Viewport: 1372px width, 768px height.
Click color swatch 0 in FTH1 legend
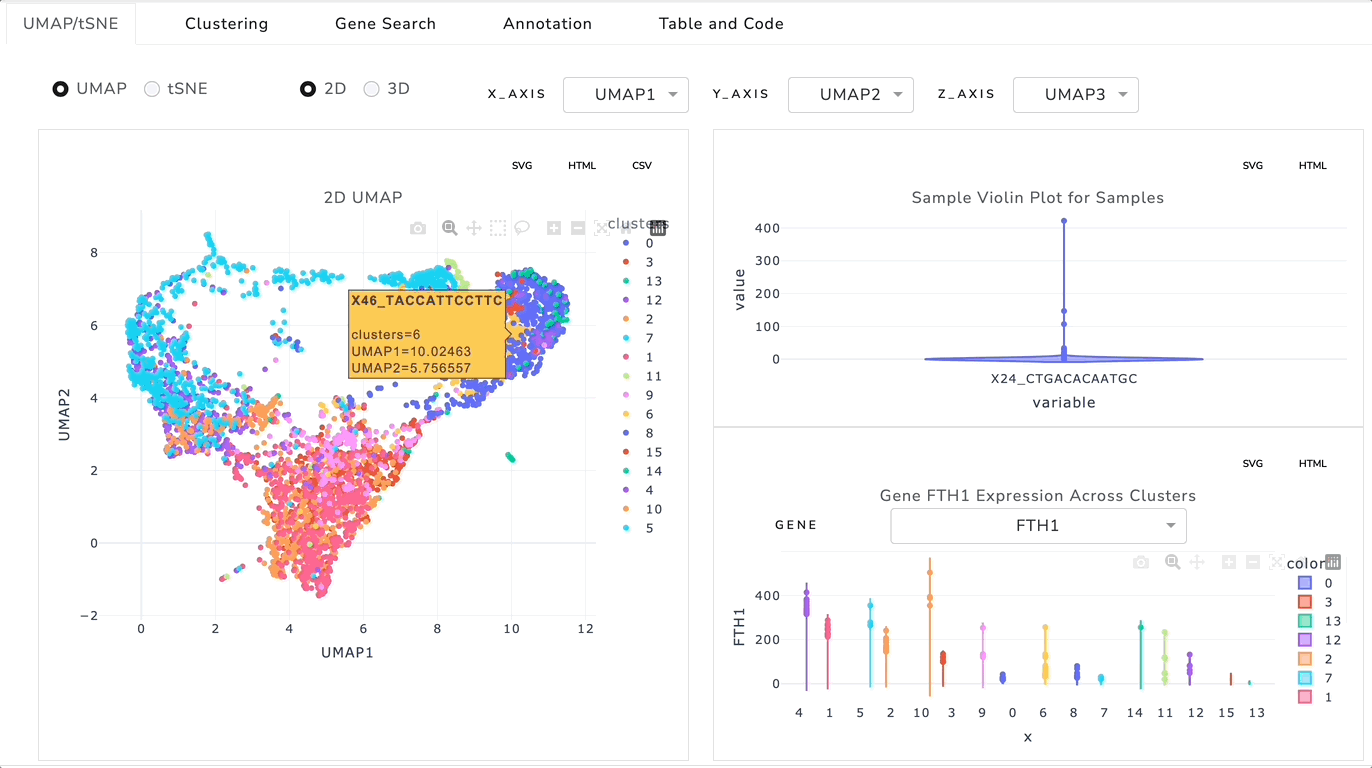click(1304, 583)
